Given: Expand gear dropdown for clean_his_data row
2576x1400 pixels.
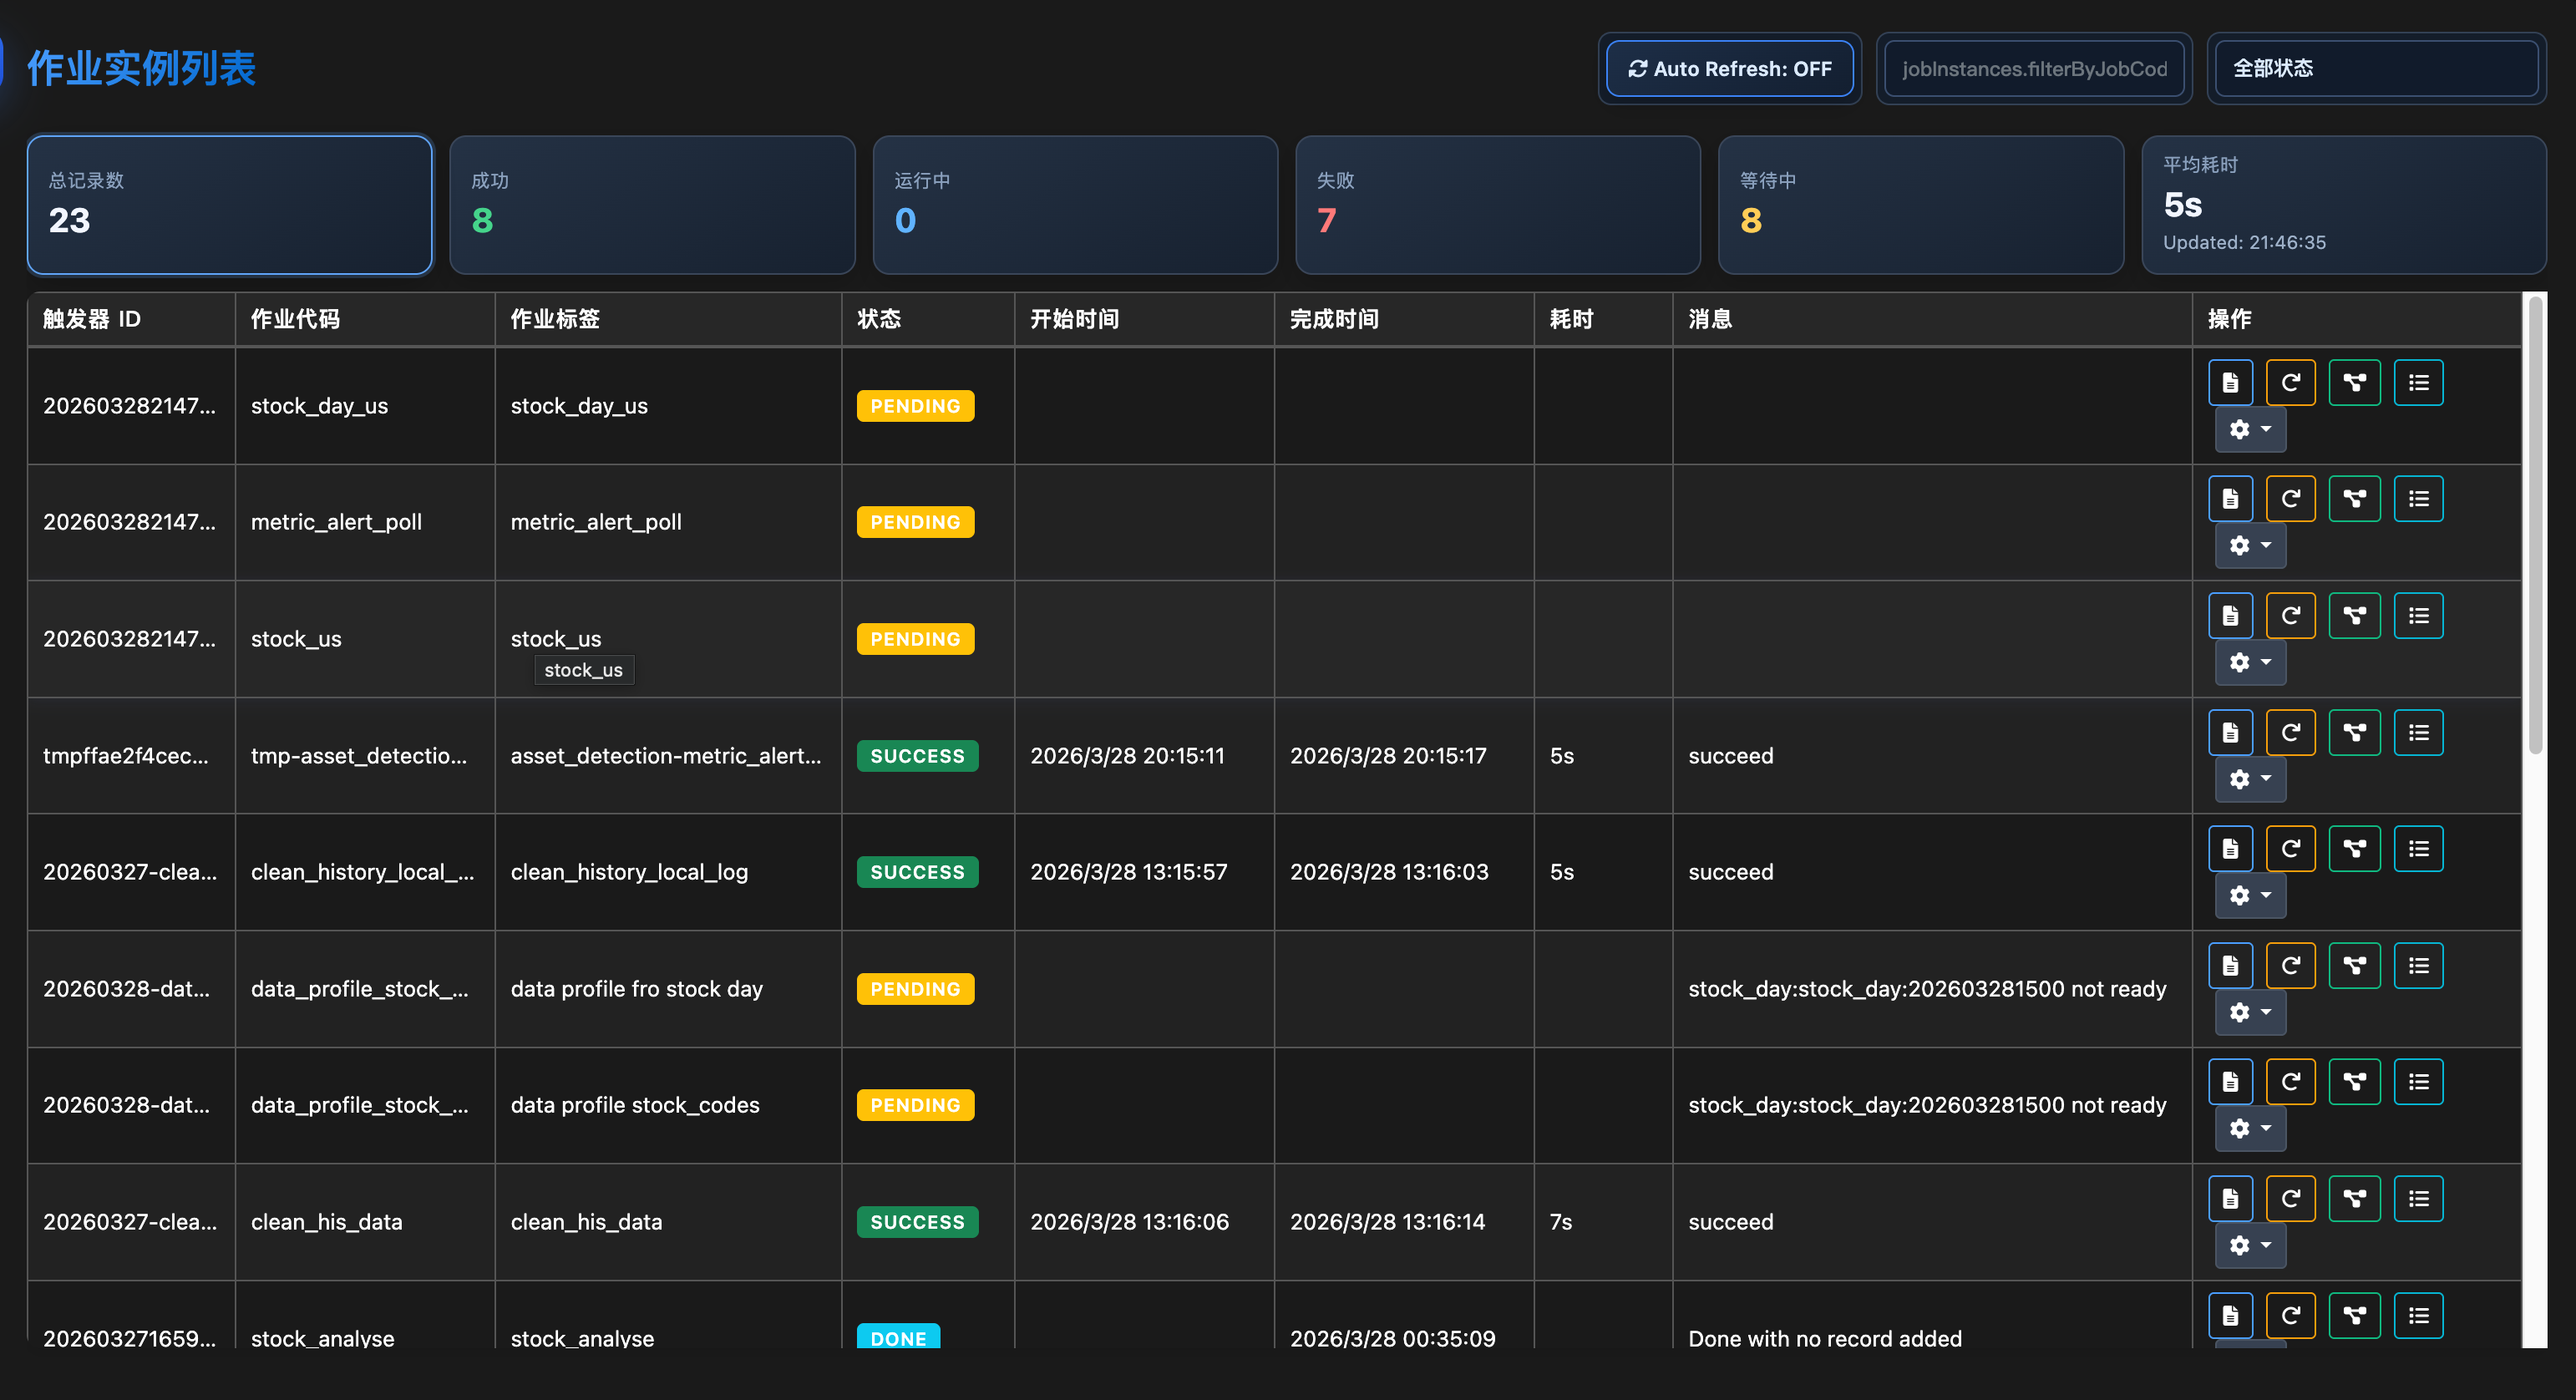Looking at the screenshot, I should click(x=2249, y=1246).
